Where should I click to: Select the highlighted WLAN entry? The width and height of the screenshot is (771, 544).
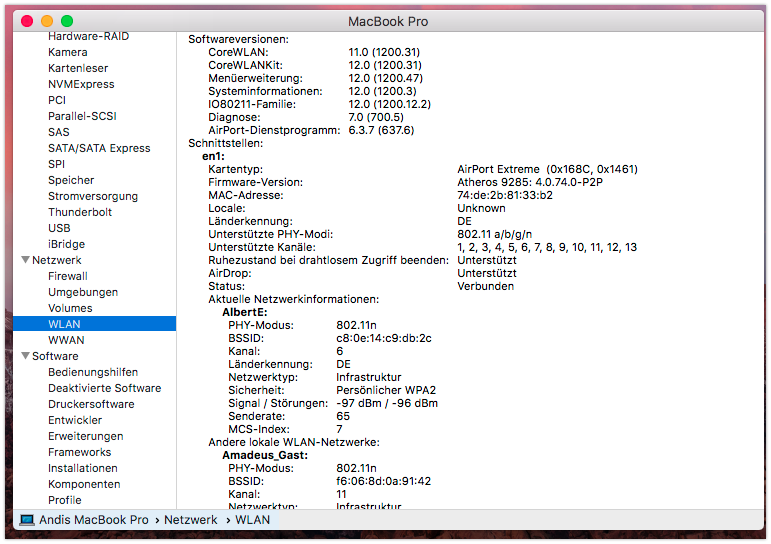94,324
